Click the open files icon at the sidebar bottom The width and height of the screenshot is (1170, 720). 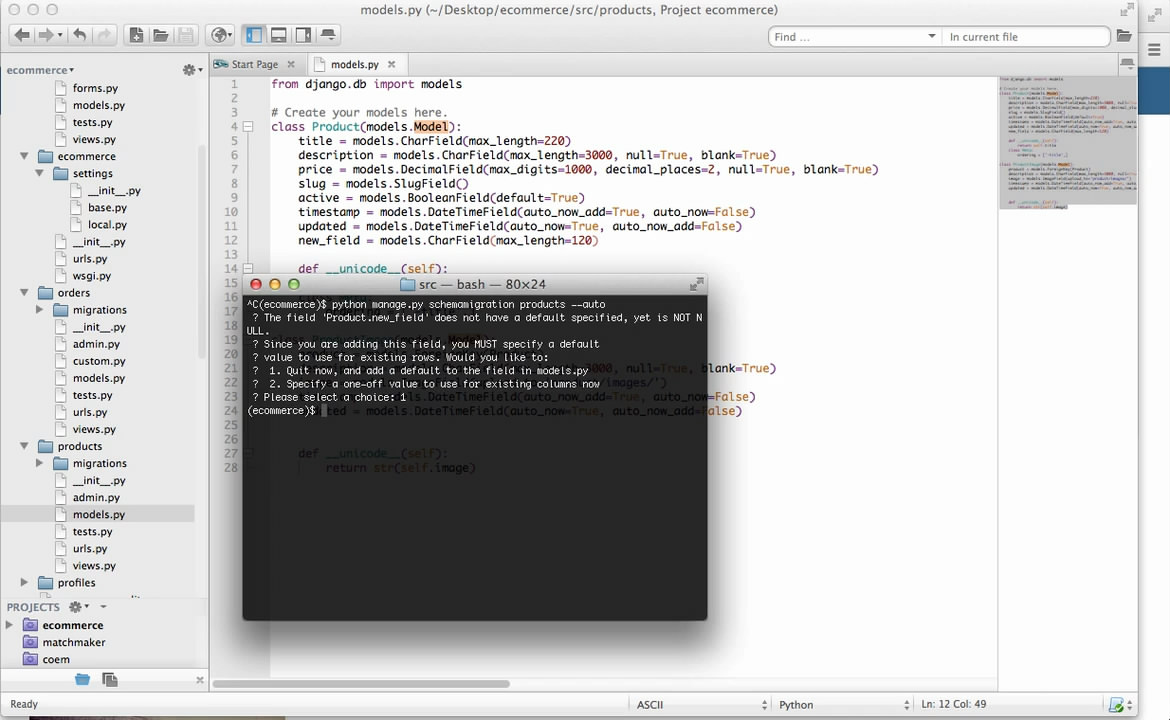[110, 679]
